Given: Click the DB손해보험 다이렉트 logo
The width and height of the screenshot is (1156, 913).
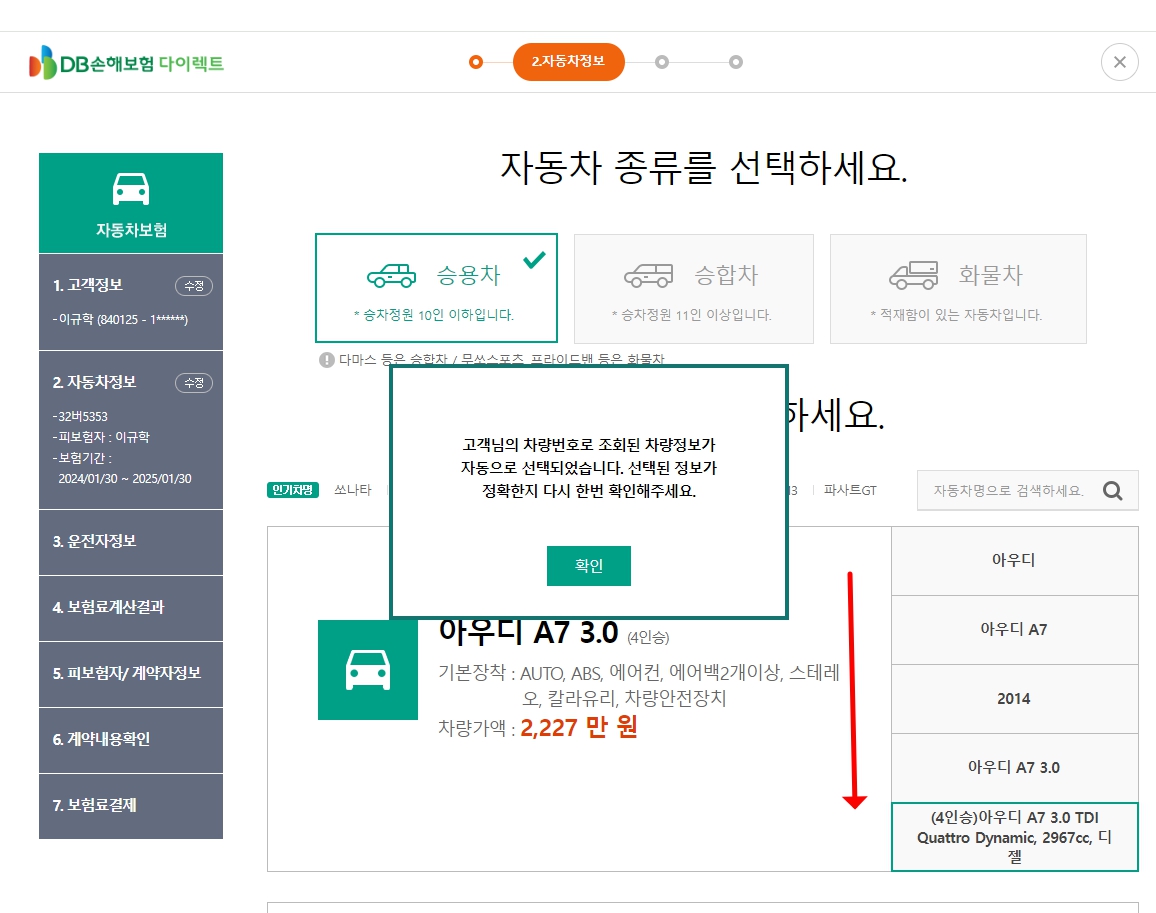Looking at the screenshot, I should pyautogui.click(x=126, y=63).
